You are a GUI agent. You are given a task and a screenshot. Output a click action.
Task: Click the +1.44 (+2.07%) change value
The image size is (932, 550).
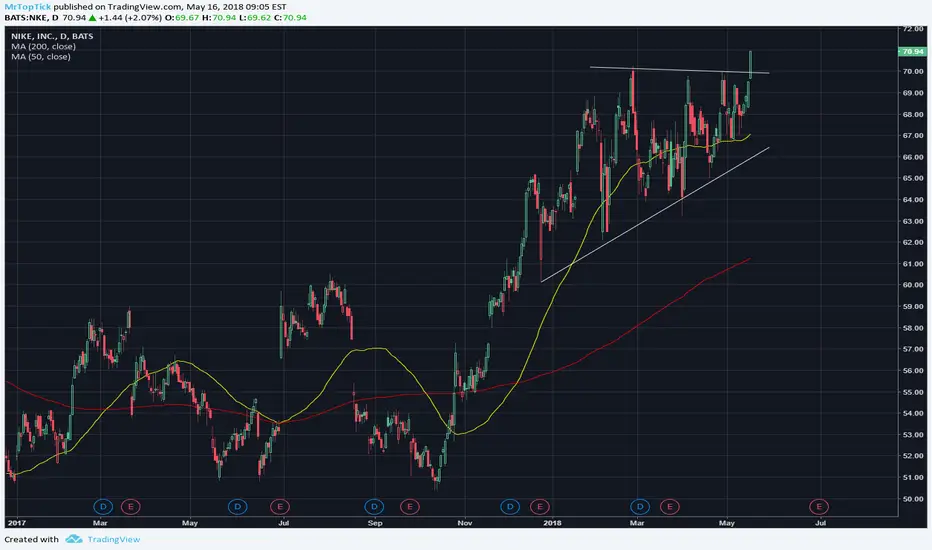pos(130,18)
